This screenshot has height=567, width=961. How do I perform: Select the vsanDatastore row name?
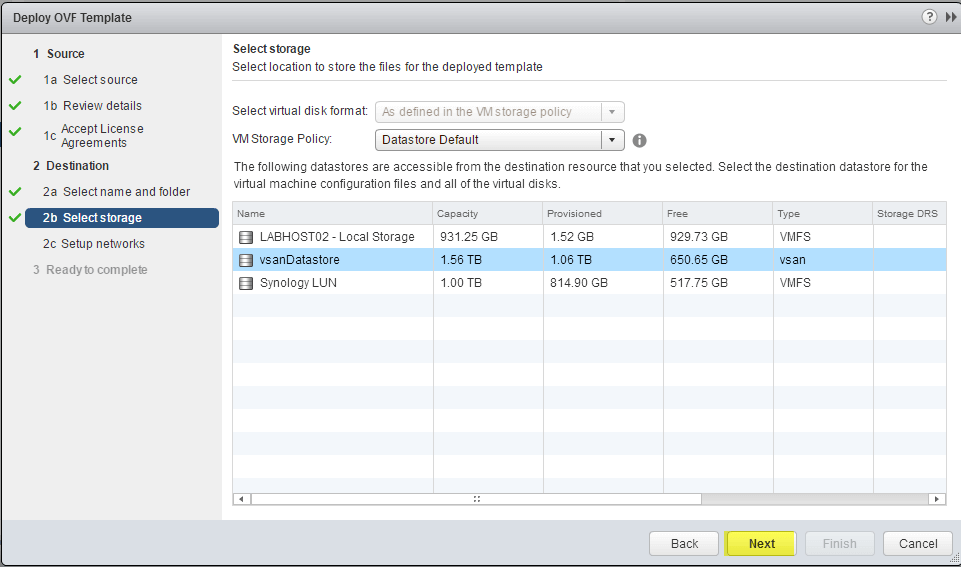click(300, 260)
